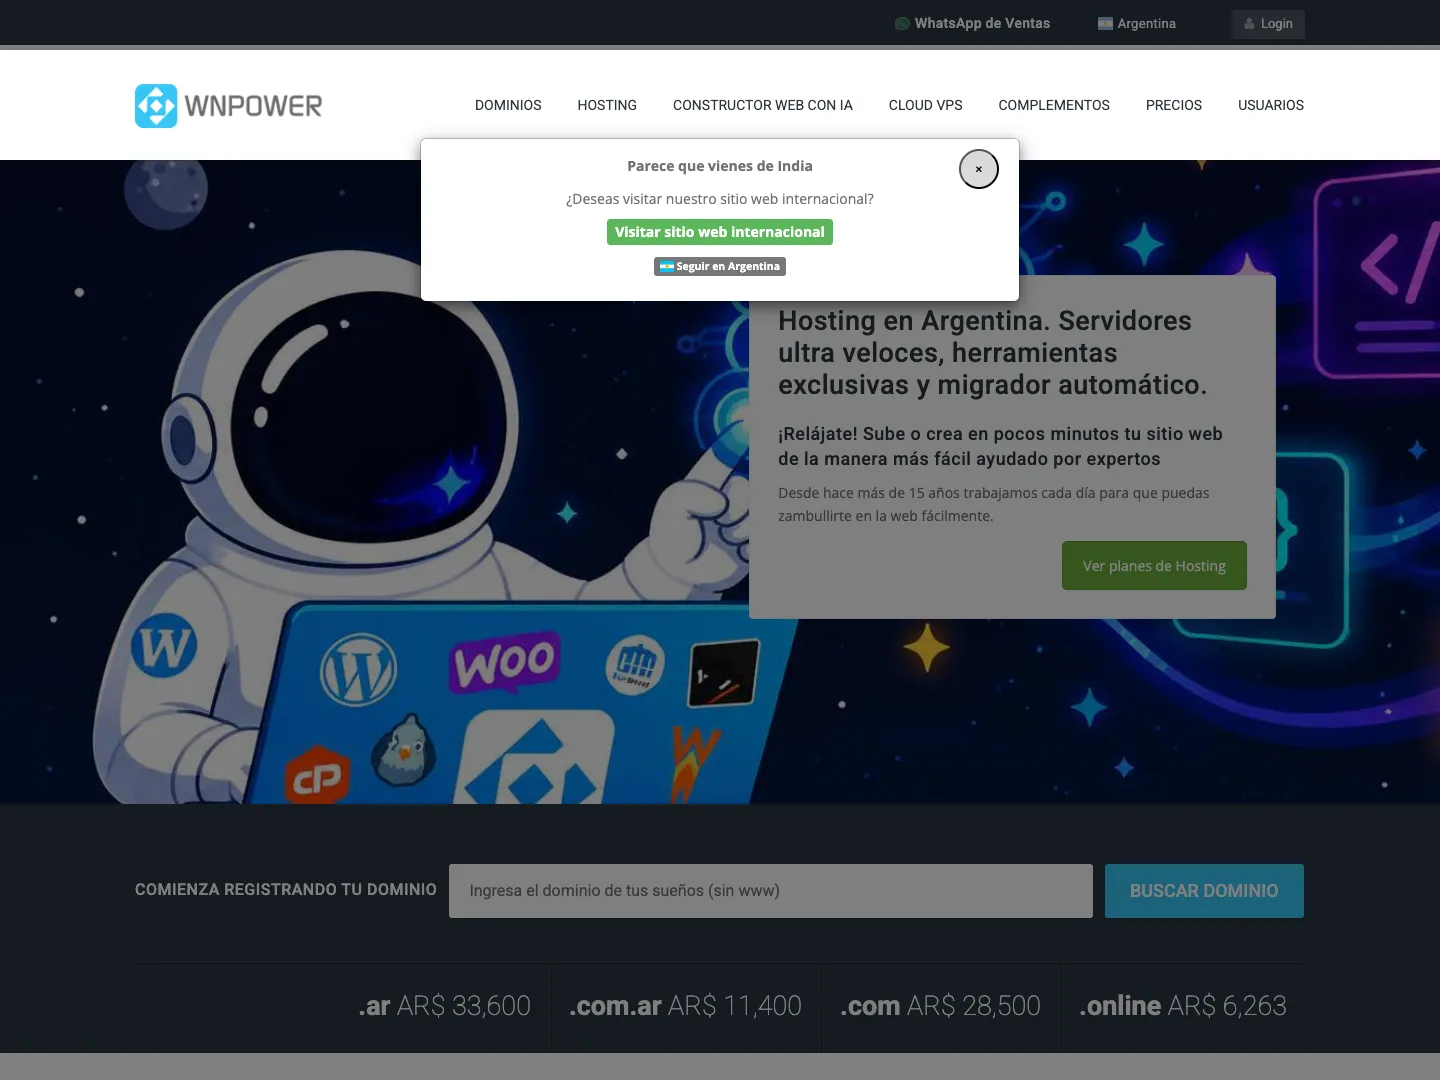This screenshot has width=1440, height=1080.
Task: Click Ver planes de Hosting button
Action: tap(1154, 566)
